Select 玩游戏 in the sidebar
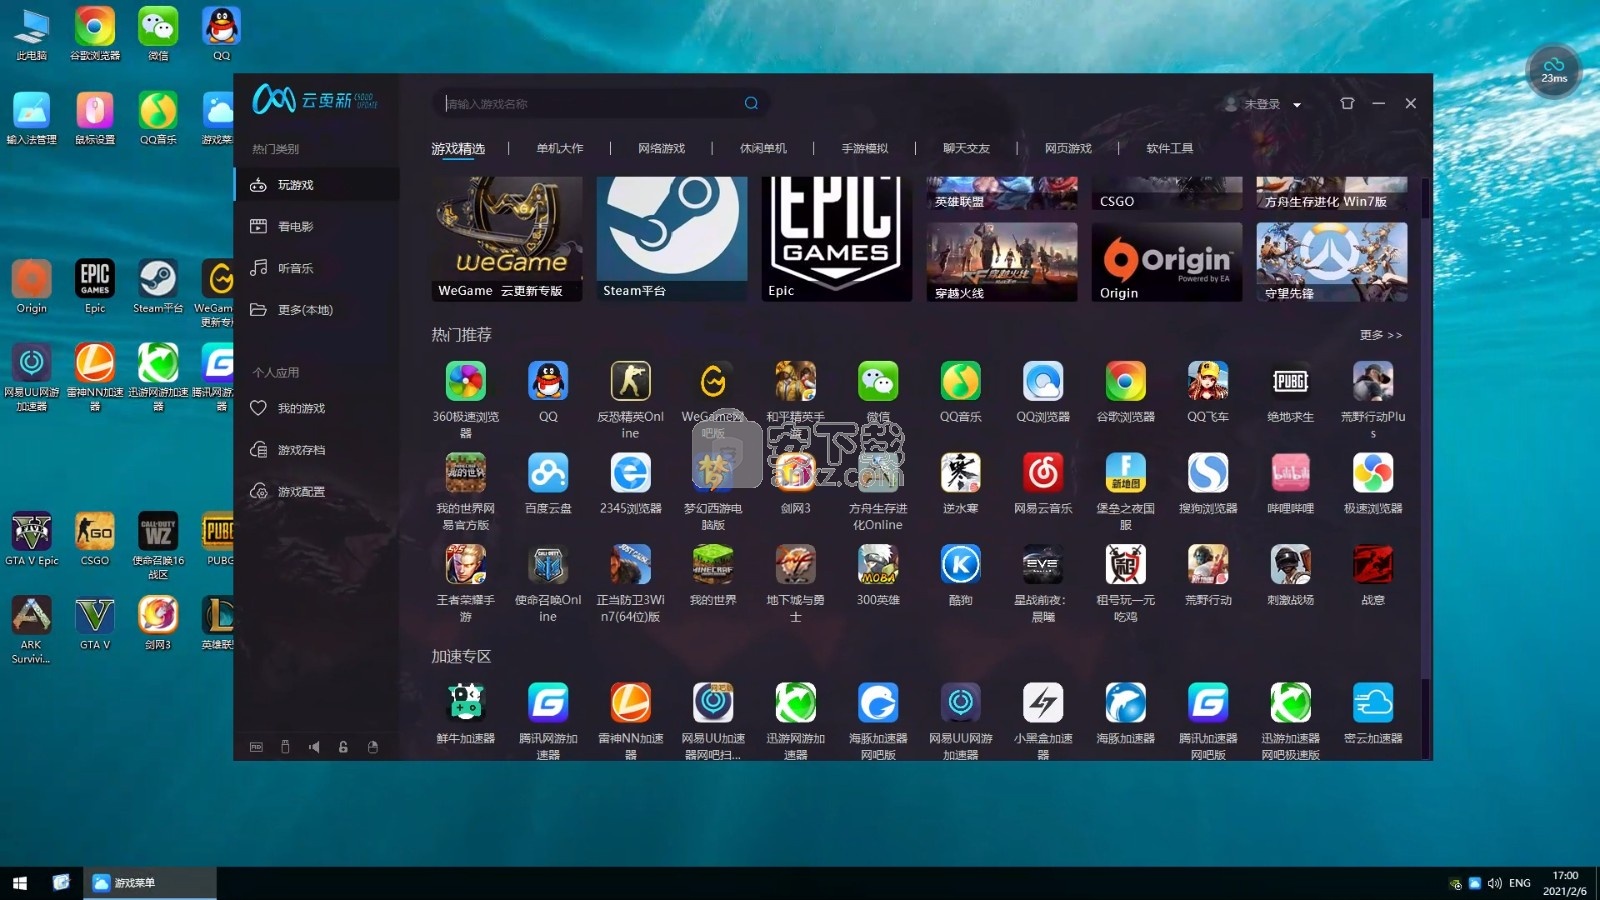The image size is (1600, 900). [x=317, y=185]
